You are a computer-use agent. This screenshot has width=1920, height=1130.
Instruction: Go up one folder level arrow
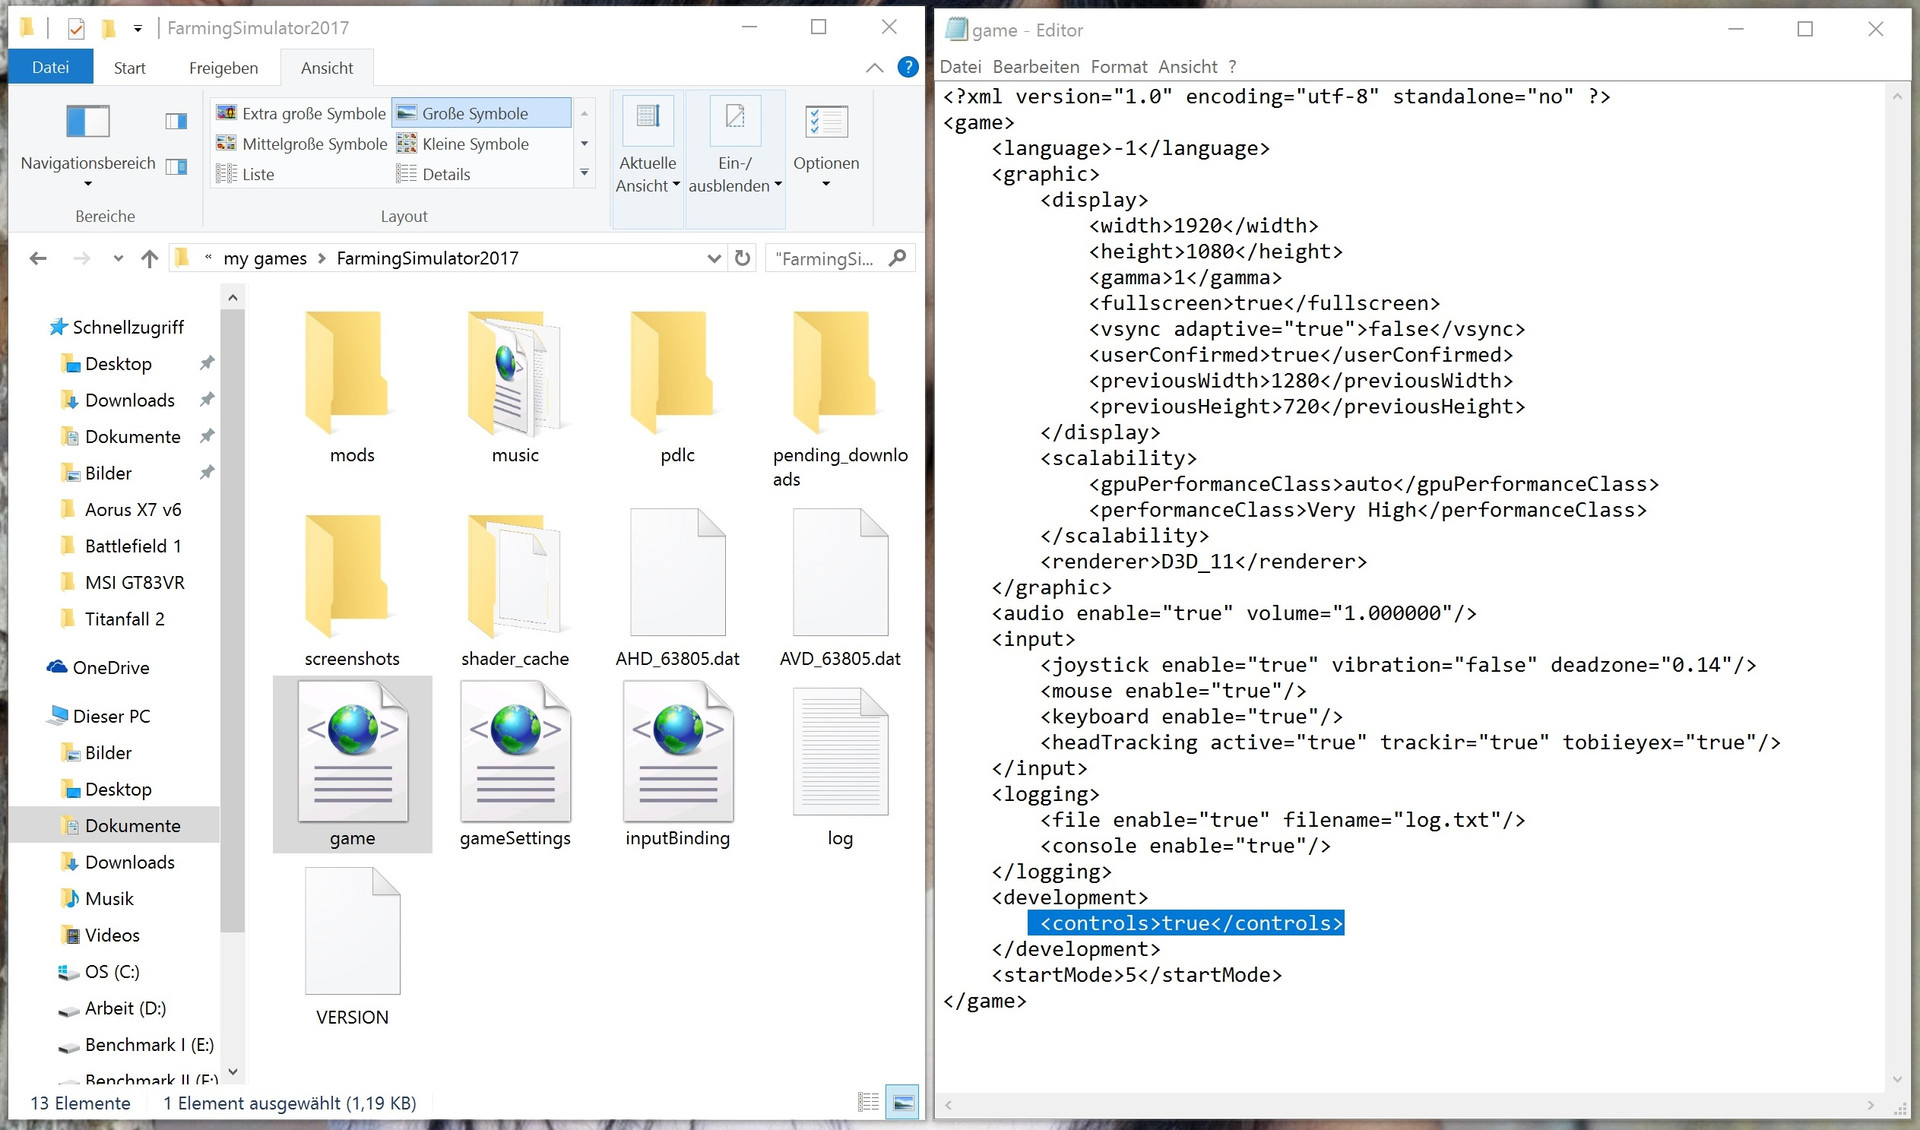click(150, 259)
